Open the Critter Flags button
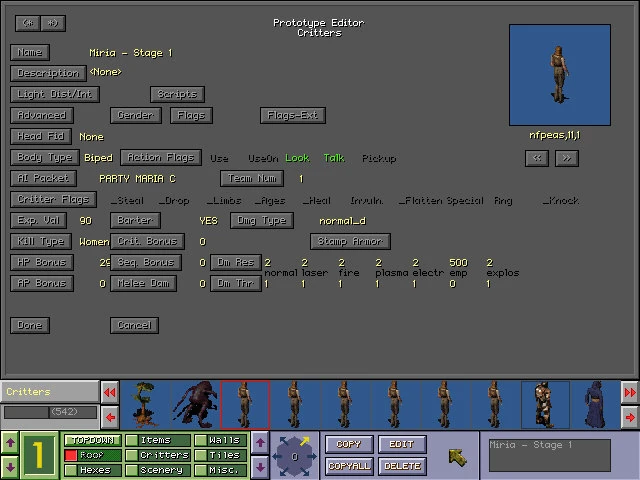640x480 pixels. [x=53, y=199]
